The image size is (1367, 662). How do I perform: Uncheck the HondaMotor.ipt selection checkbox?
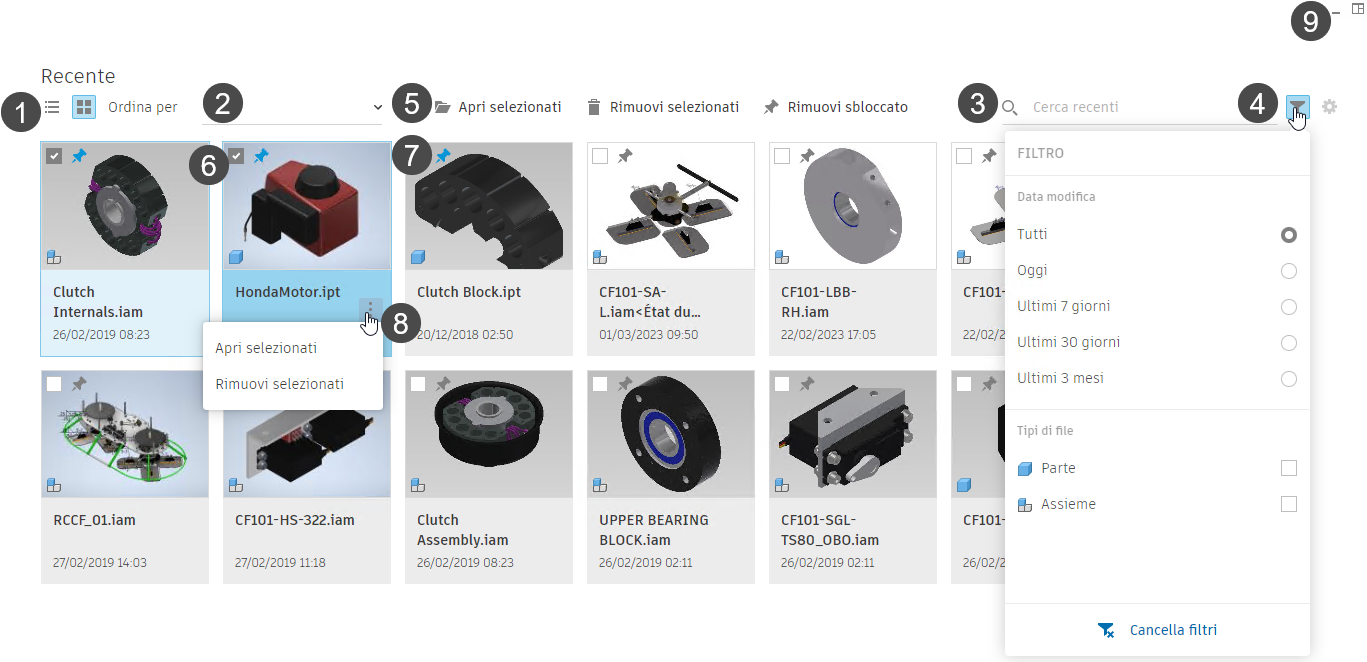click(x=236, y=156)
